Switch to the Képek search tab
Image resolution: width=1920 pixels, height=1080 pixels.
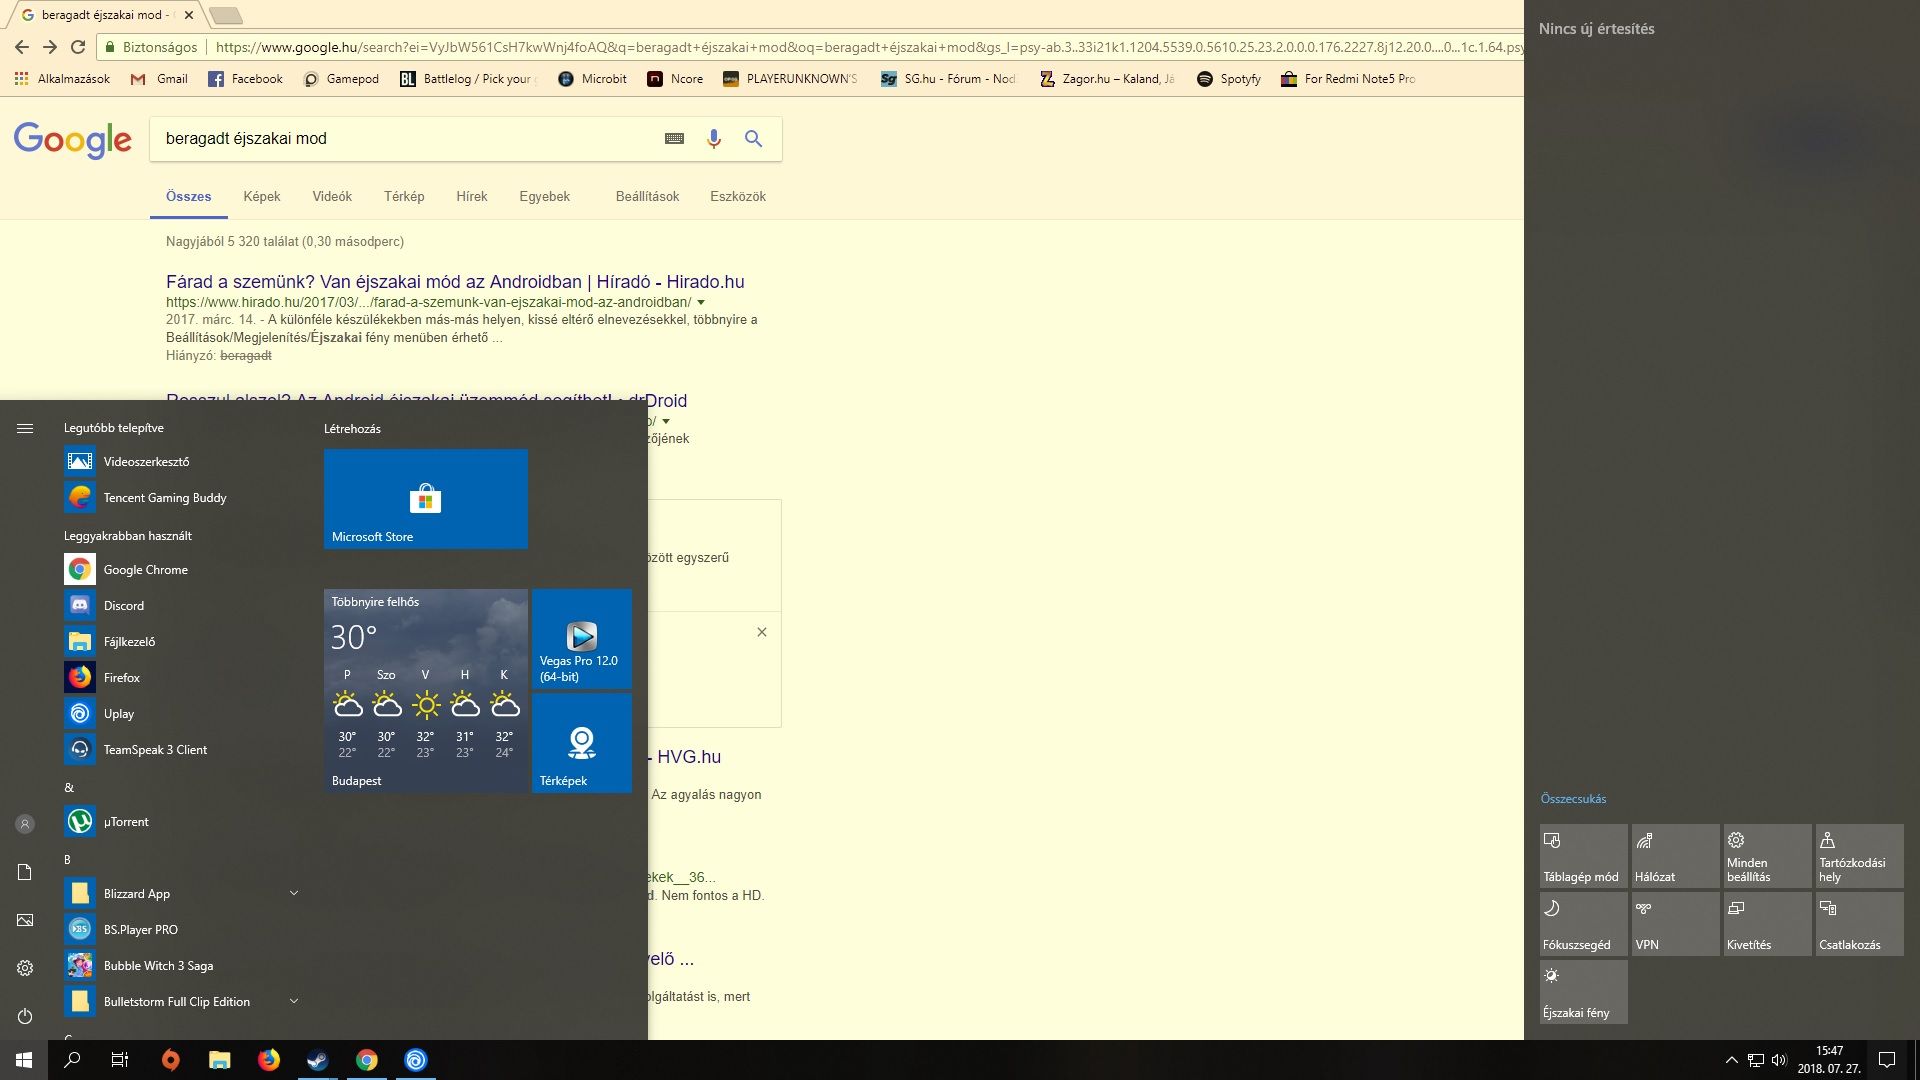[261, 196]
